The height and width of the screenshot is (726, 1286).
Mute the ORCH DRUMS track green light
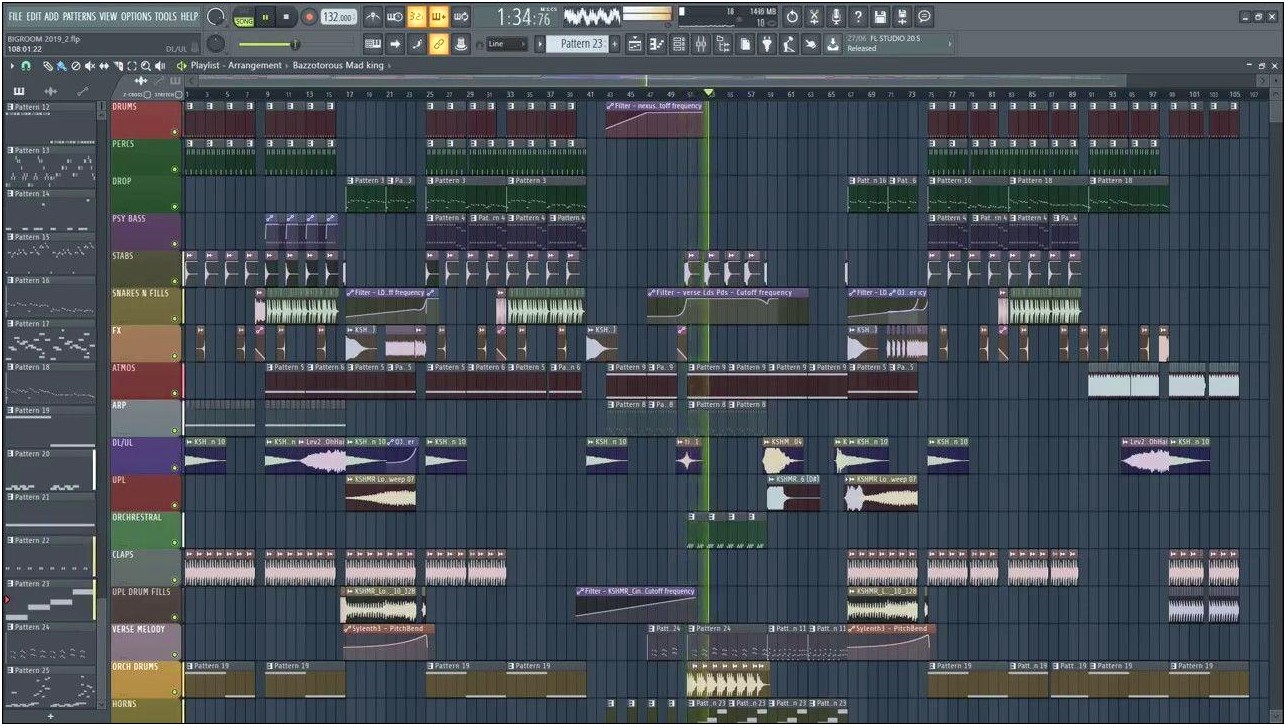[175, 692]
